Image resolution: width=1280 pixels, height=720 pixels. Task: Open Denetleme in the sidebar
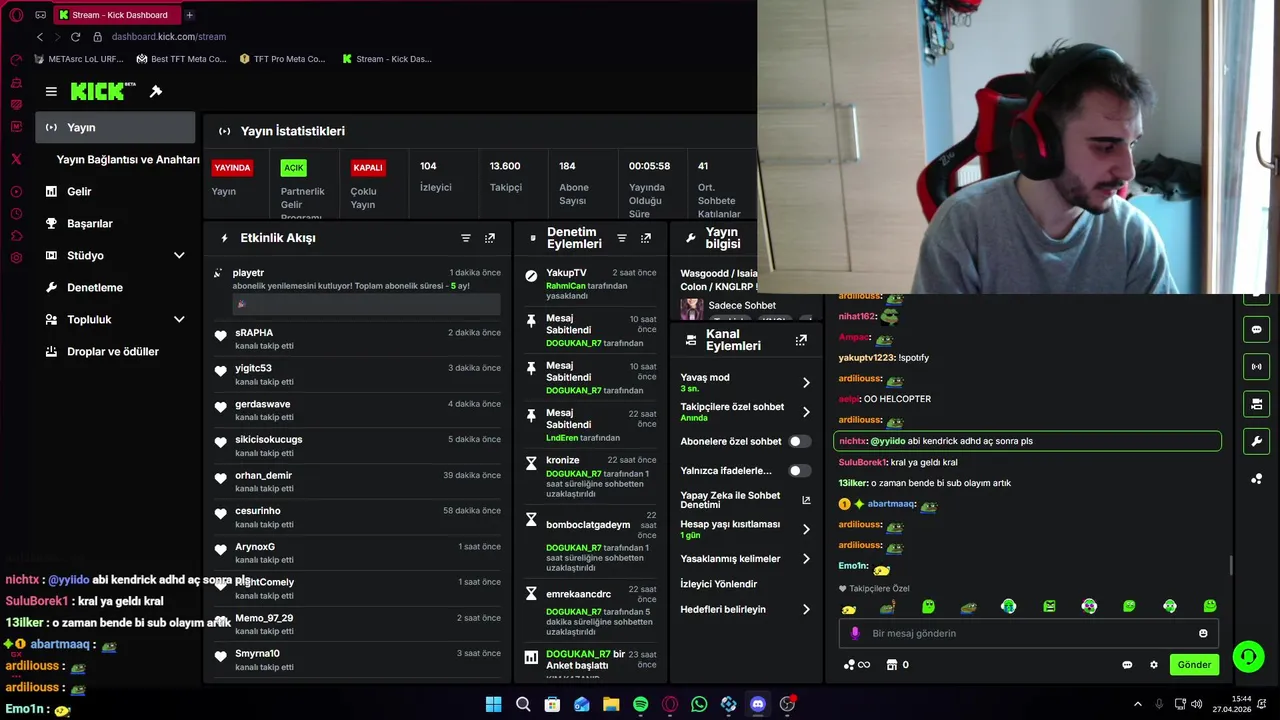[95, 288]
